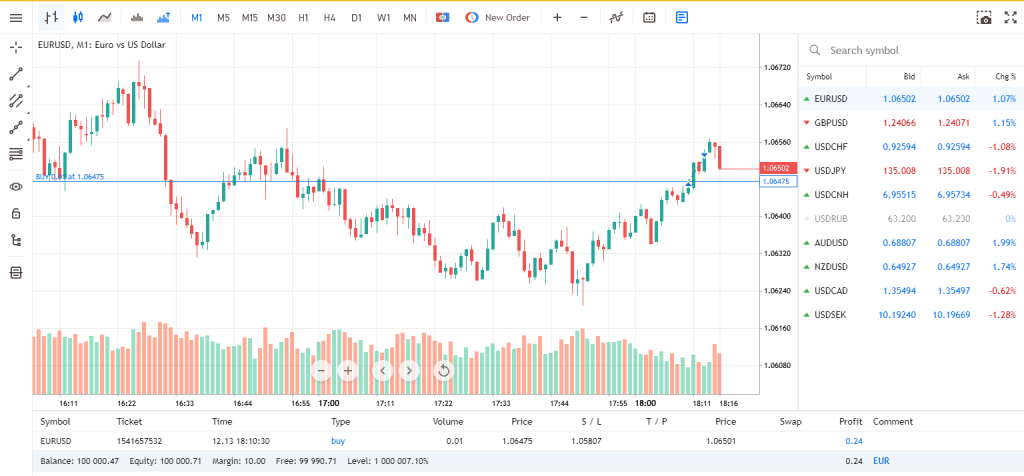Select USDJPY in Market Watch
The height and width of the screenshot is (476, 1024).
point(911,170)
